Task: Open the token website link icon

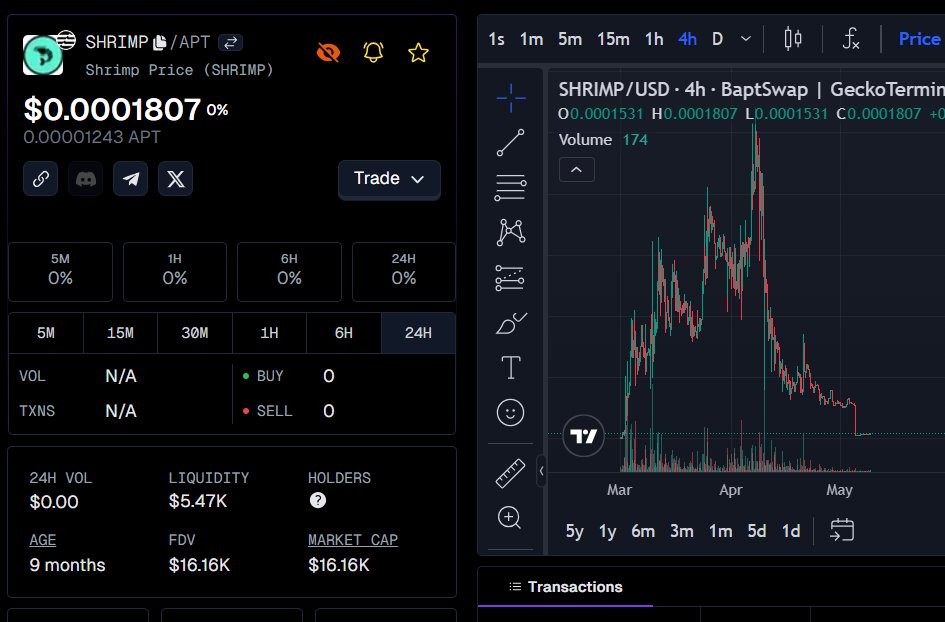Action: point(40,178)
